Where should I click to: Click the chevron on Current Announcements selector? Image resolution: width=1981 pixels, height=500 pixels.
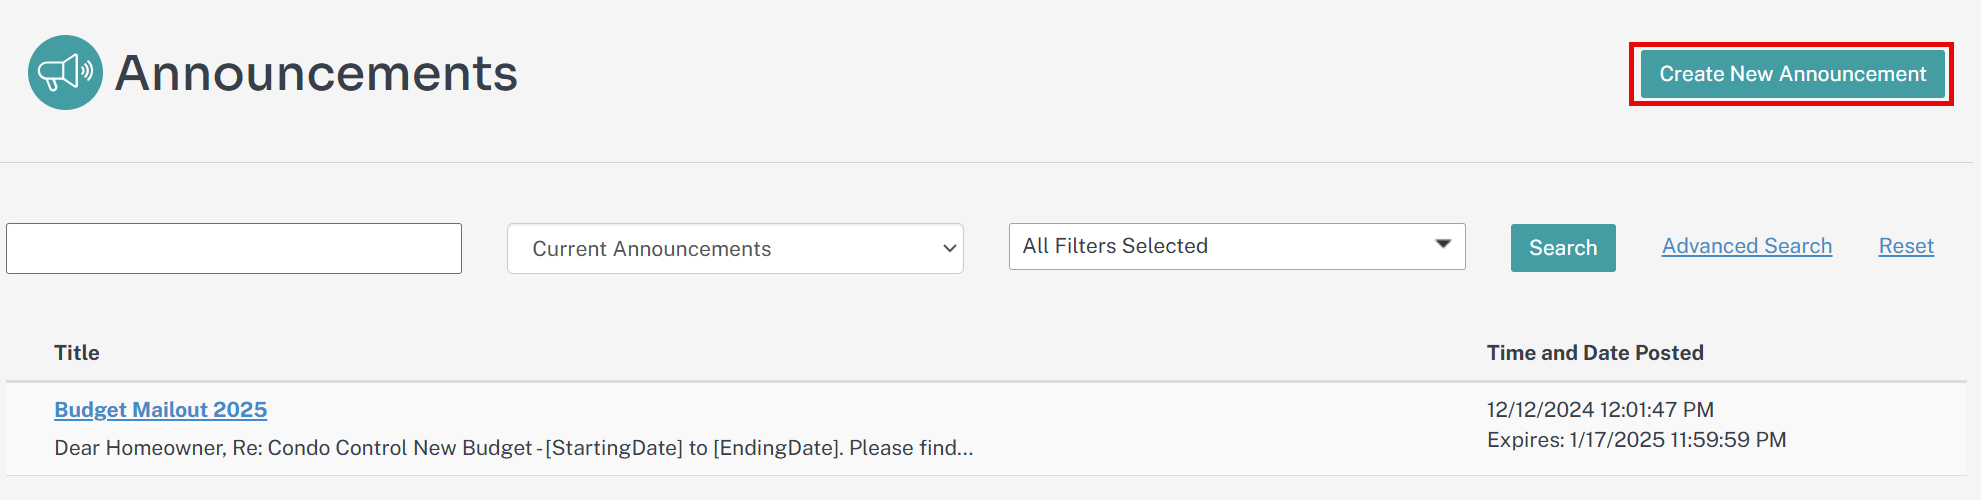pos(949,249)
